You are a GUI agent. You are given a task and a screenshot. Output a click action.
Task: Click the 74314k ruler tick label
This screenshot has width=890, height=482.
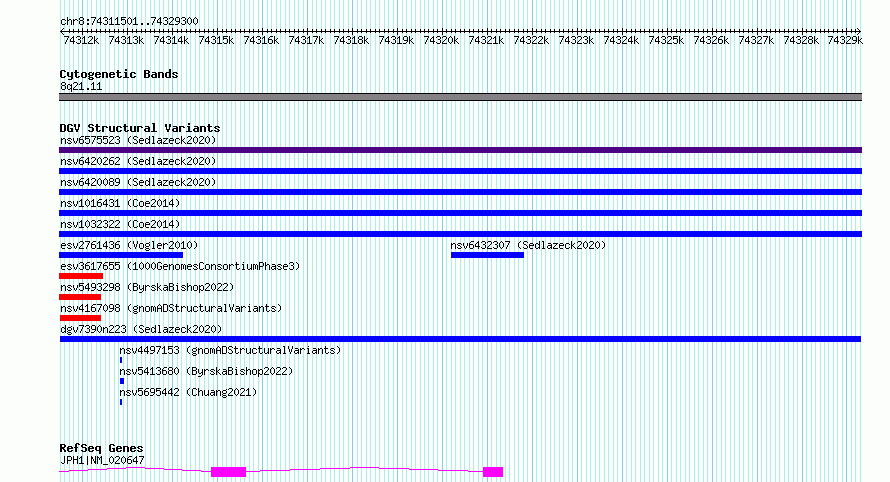171,40
